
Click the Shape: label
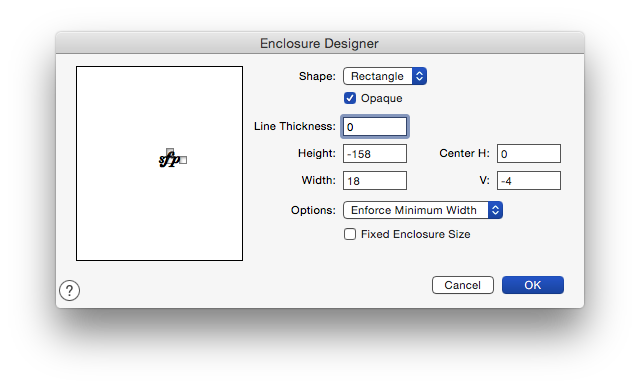tap(317, 76)
